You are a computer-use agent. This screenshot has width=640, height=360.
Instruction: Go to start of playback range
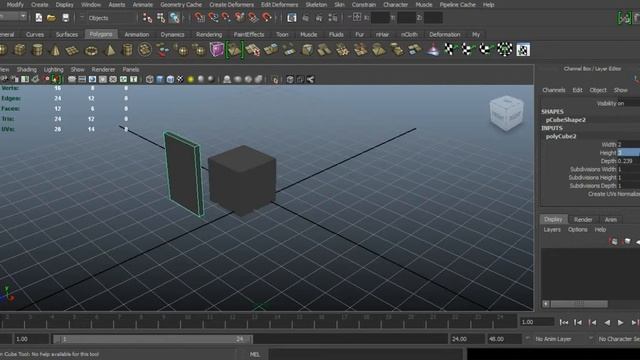(564, 322)
